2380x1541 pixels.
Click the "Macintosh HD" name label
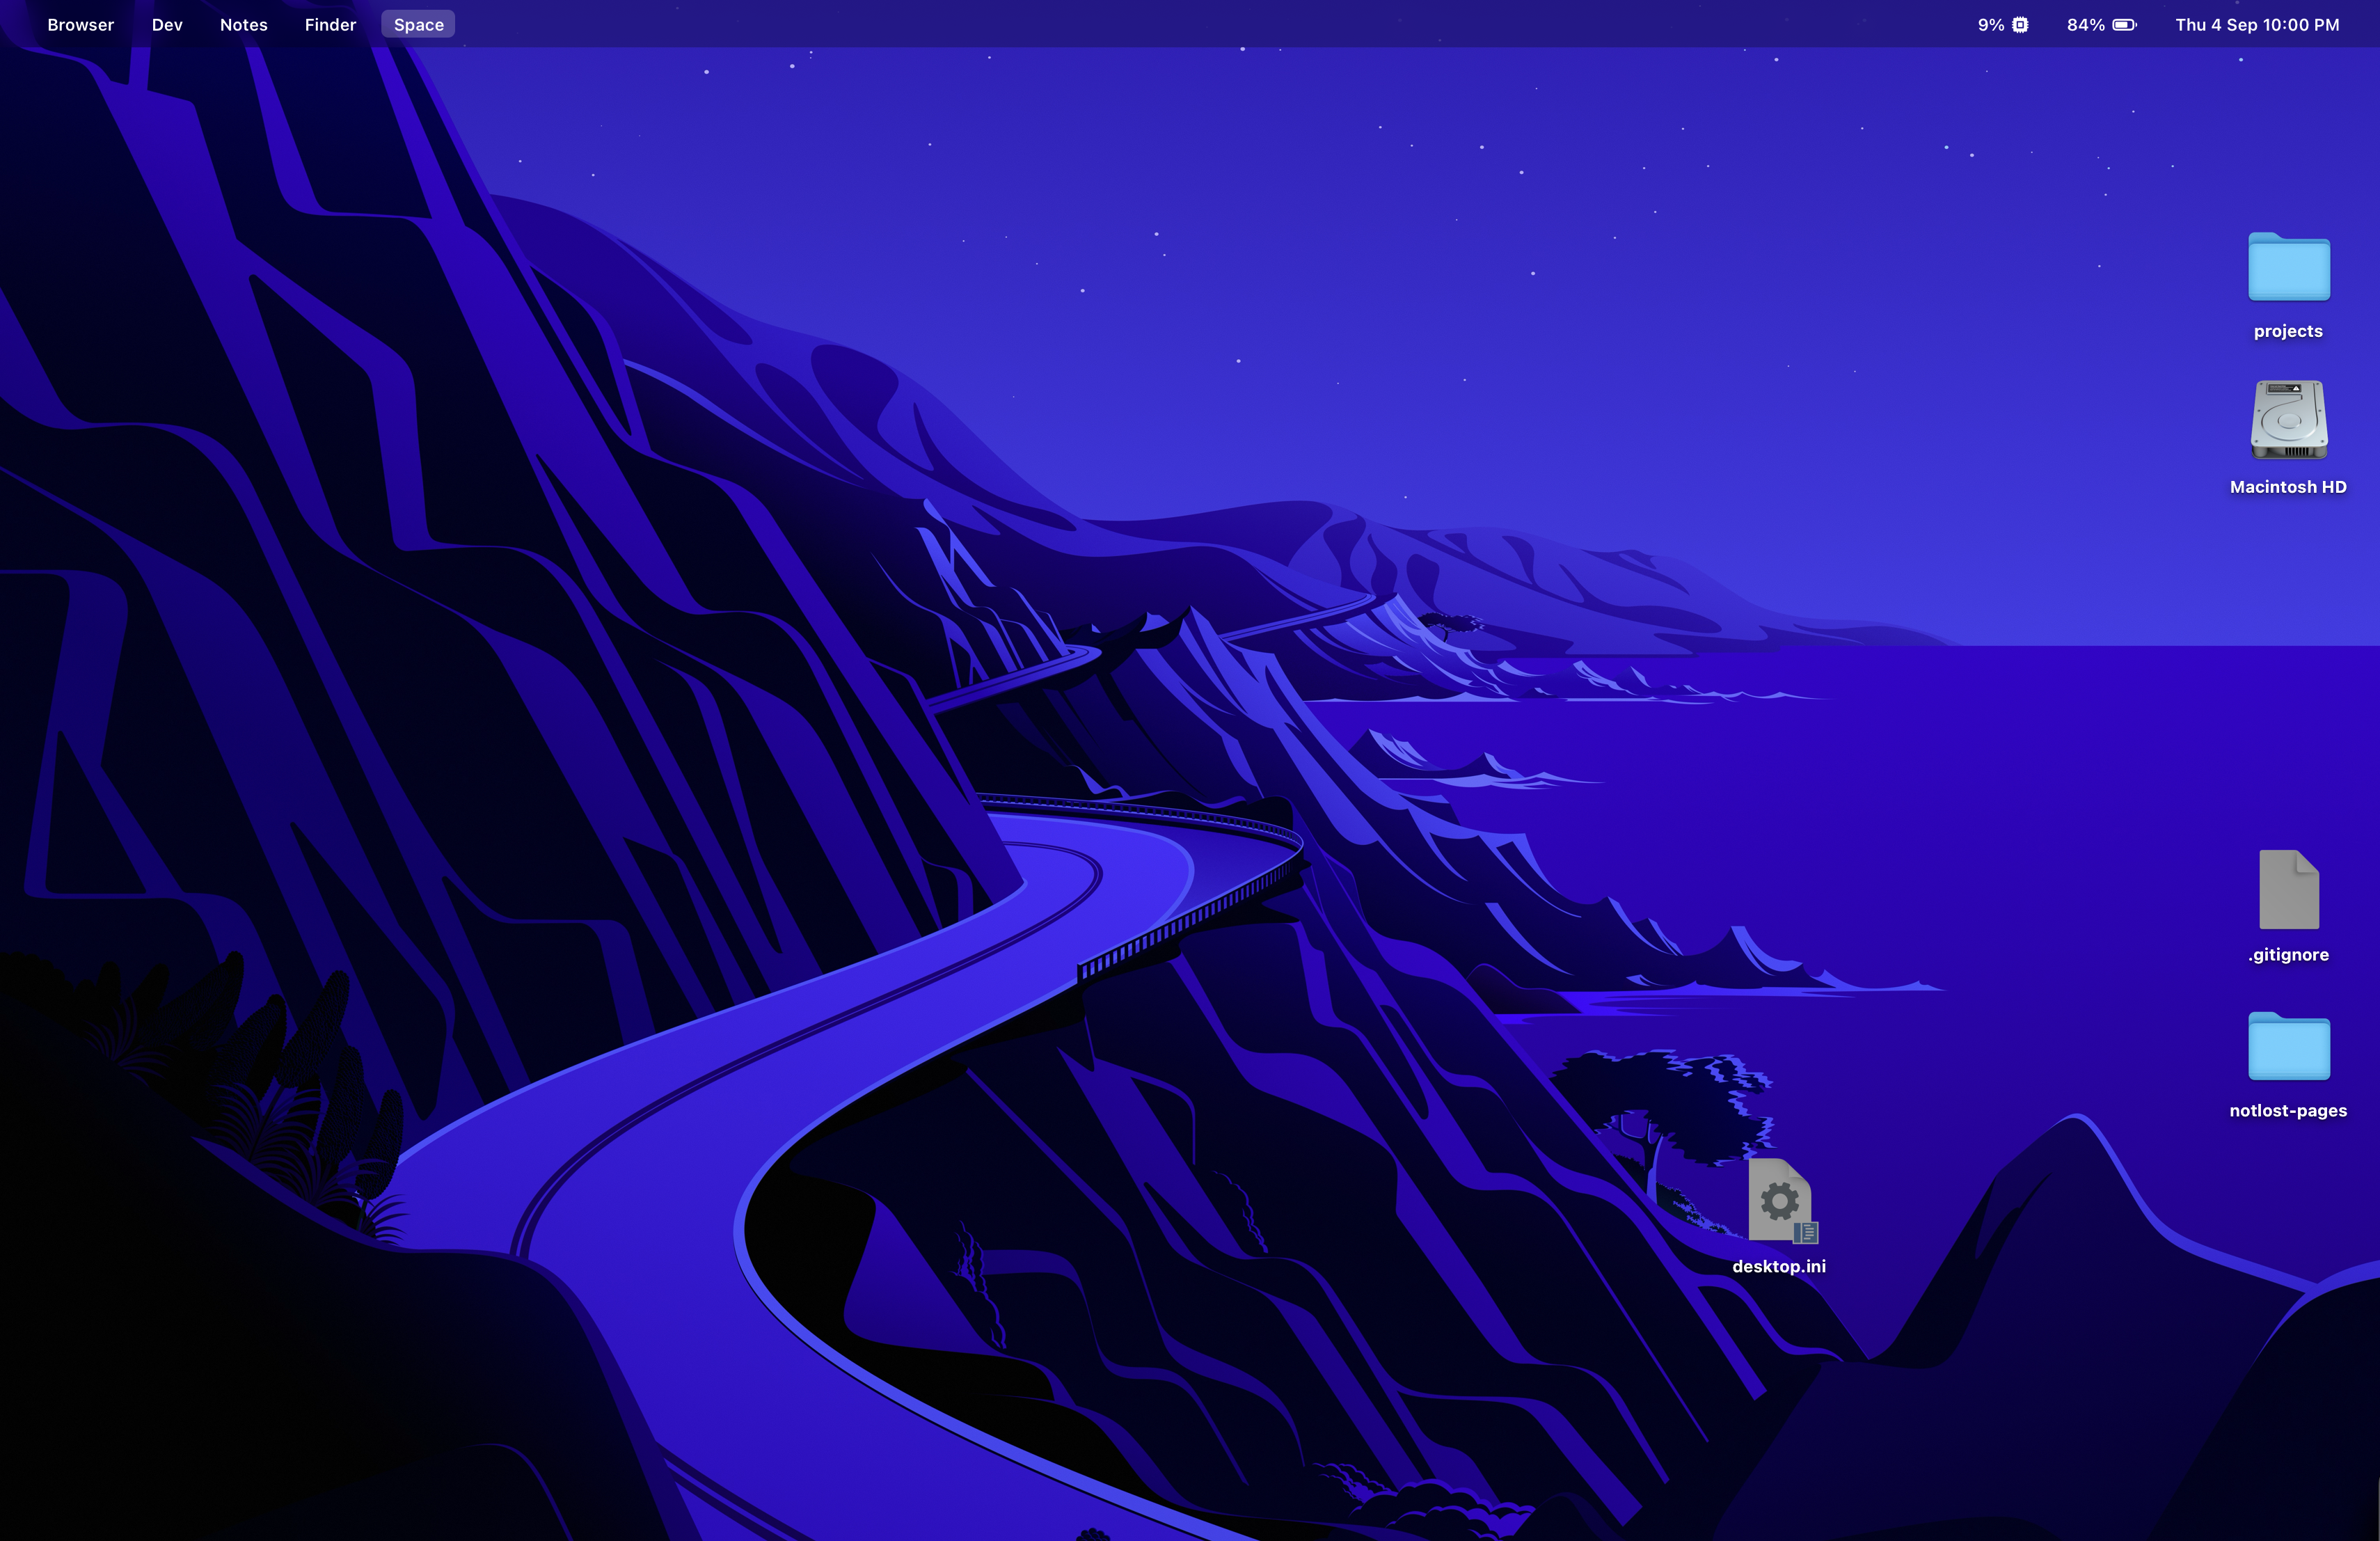click(2288, 487)
